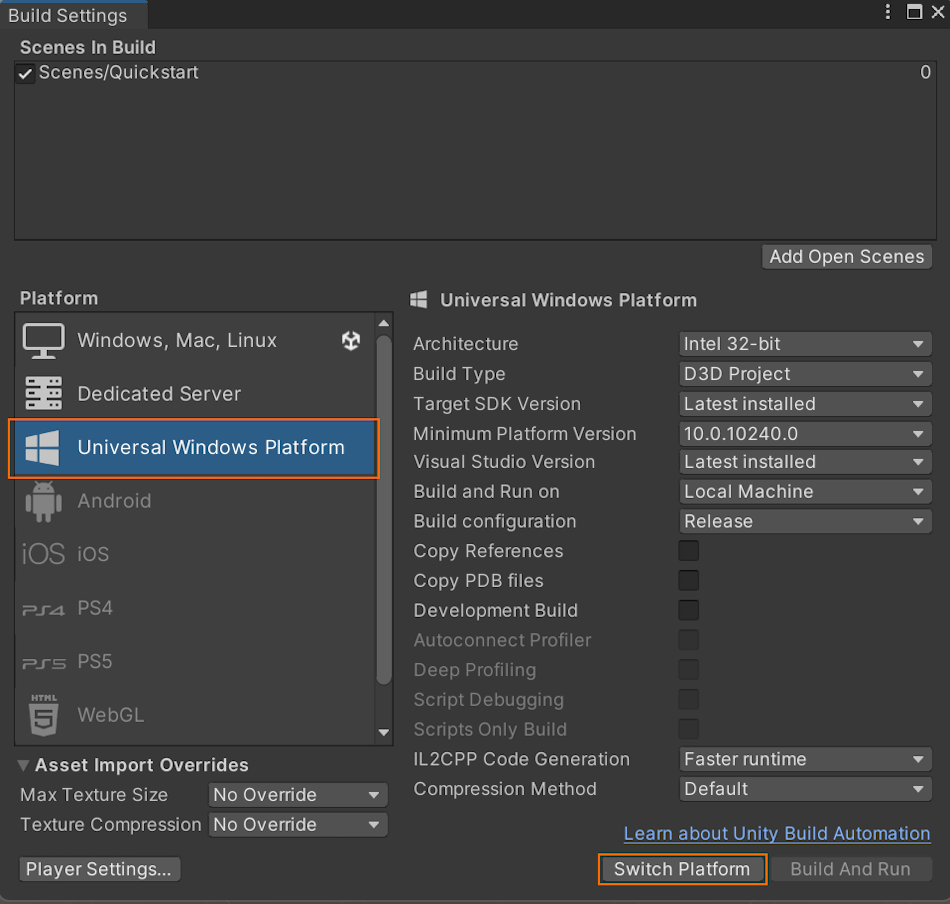This screenshot has height=904, width=950.
Task: Toggle the Autoconnect Profiler checkbox
Action: [688, 640]
